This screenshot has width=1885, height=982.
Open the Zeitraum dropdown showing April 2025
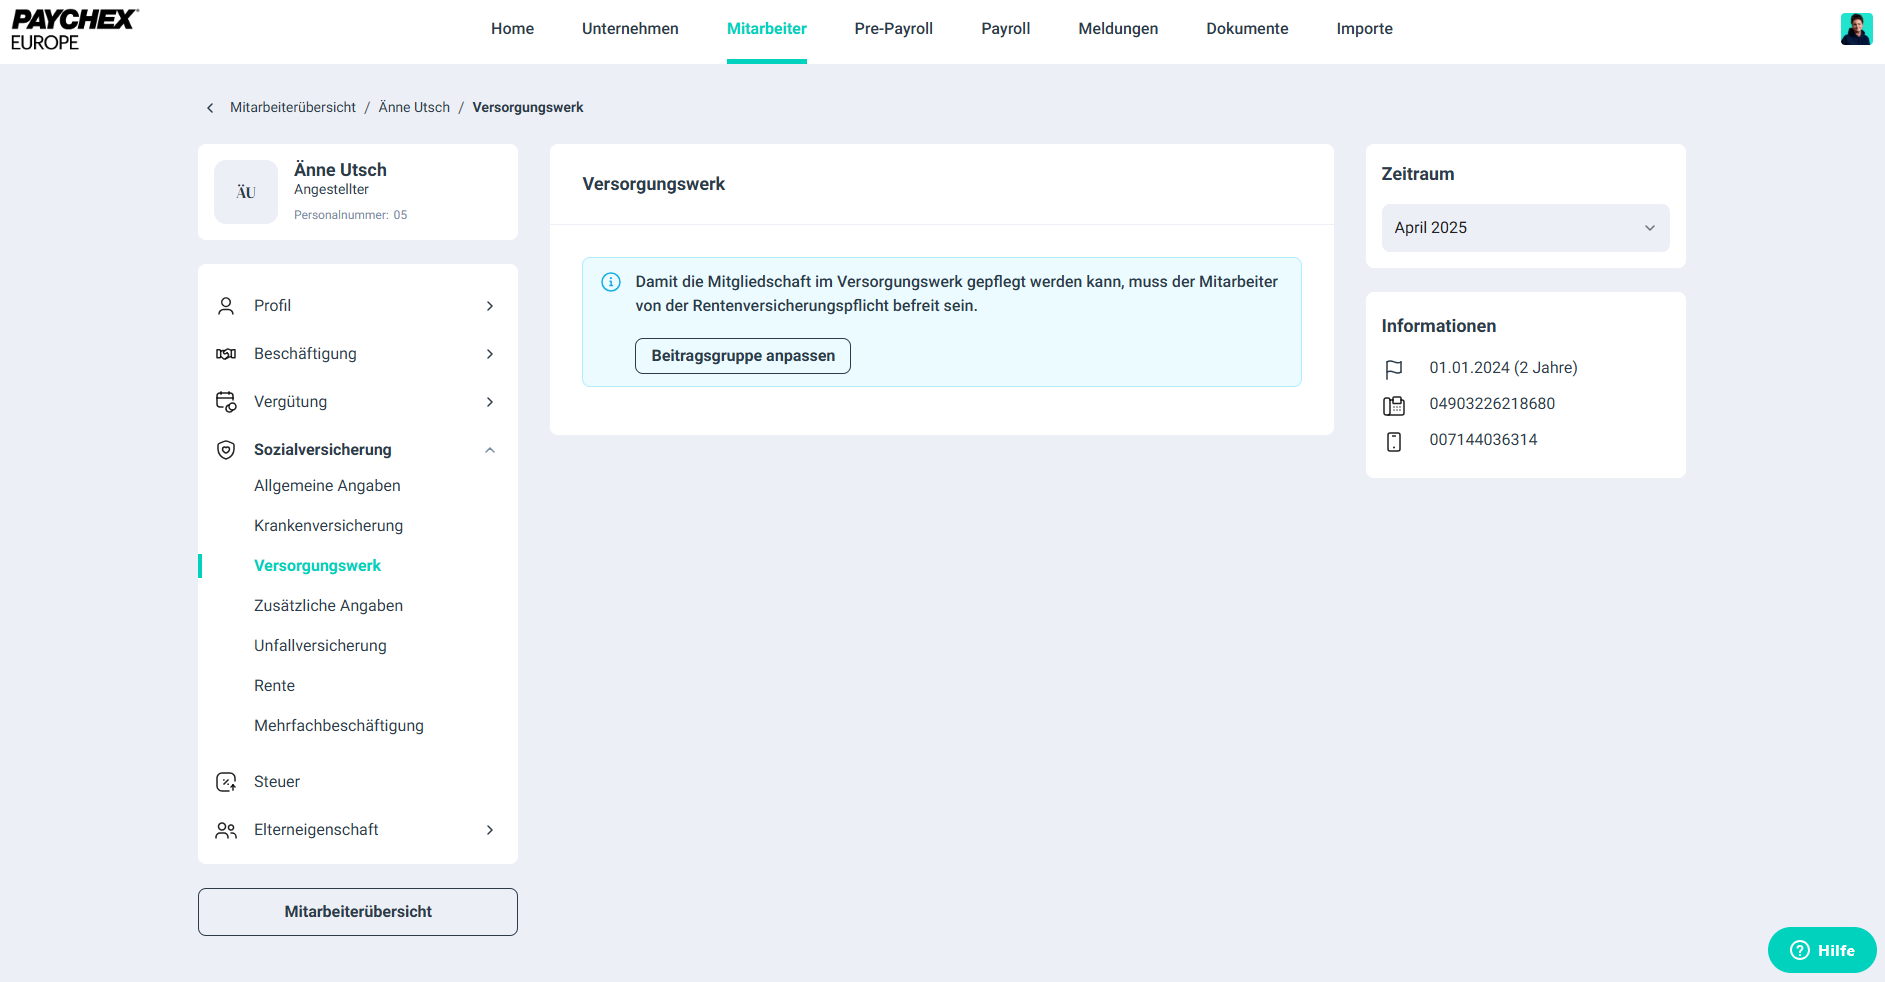tap(1525, 228)
